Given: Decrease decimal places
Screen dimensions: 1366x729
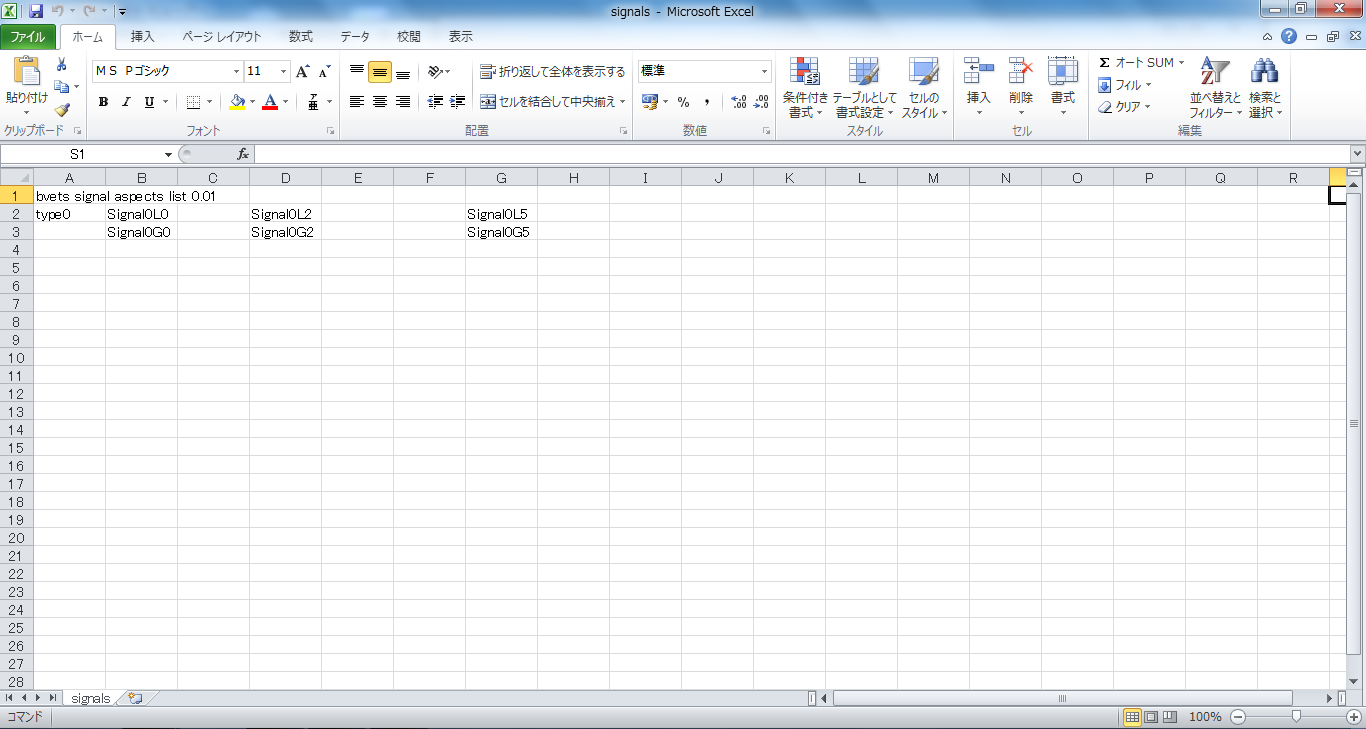Looking at the screenshot, I should tap(762, 102).
